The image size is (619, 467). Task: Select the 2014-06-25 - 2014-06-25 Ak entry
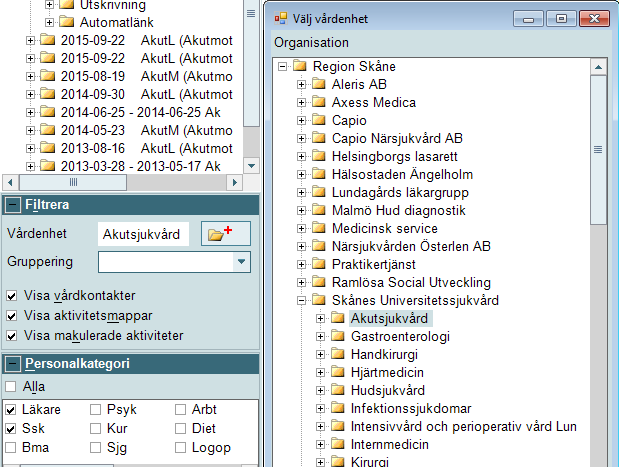pos(141,113)
